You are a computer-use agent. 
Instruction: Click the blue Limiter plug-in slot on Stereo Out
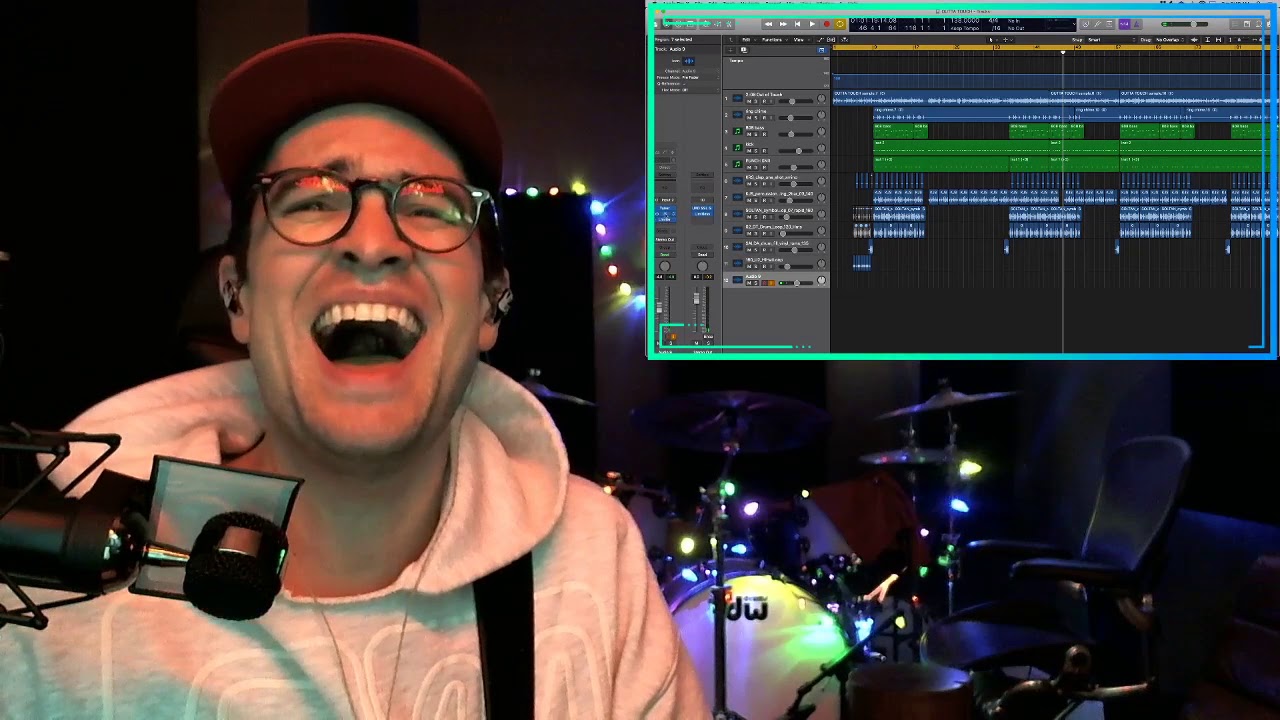(702, 214)
